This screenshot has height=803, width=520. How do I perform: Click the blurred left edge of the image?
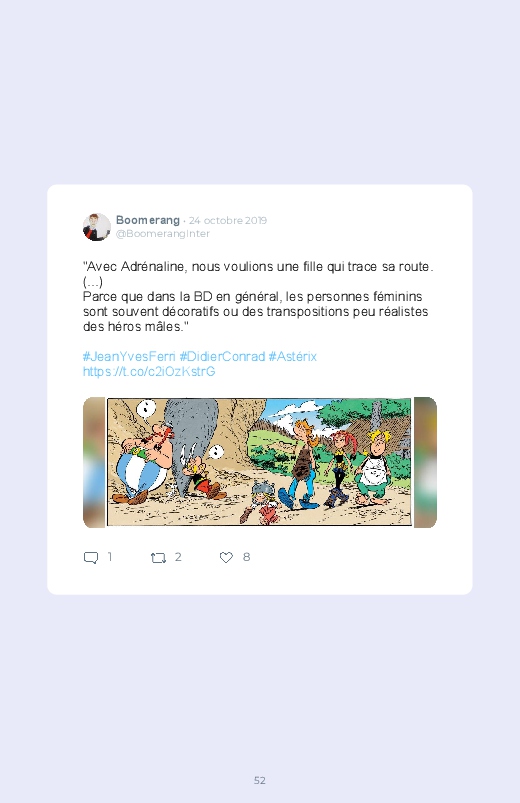tap(94, 462)
